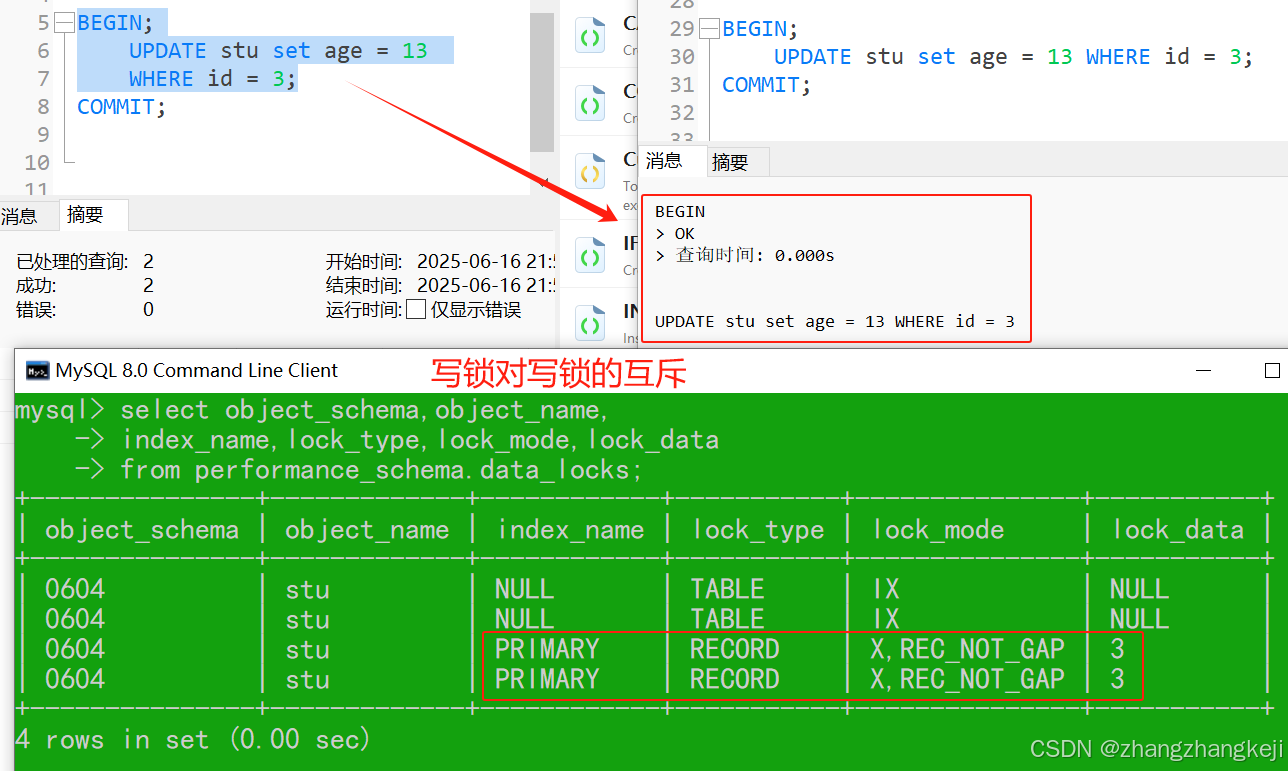Screen dimensions: 1288x771
Task: Click line number 32 in the right editor
Action: (x=682, y=113)
